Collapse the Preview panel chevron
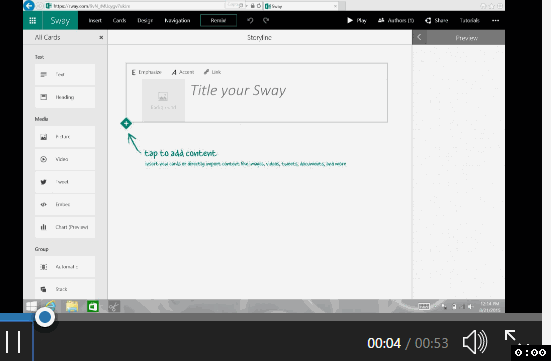This screenshot has width=551, height=361. (419, 37)
